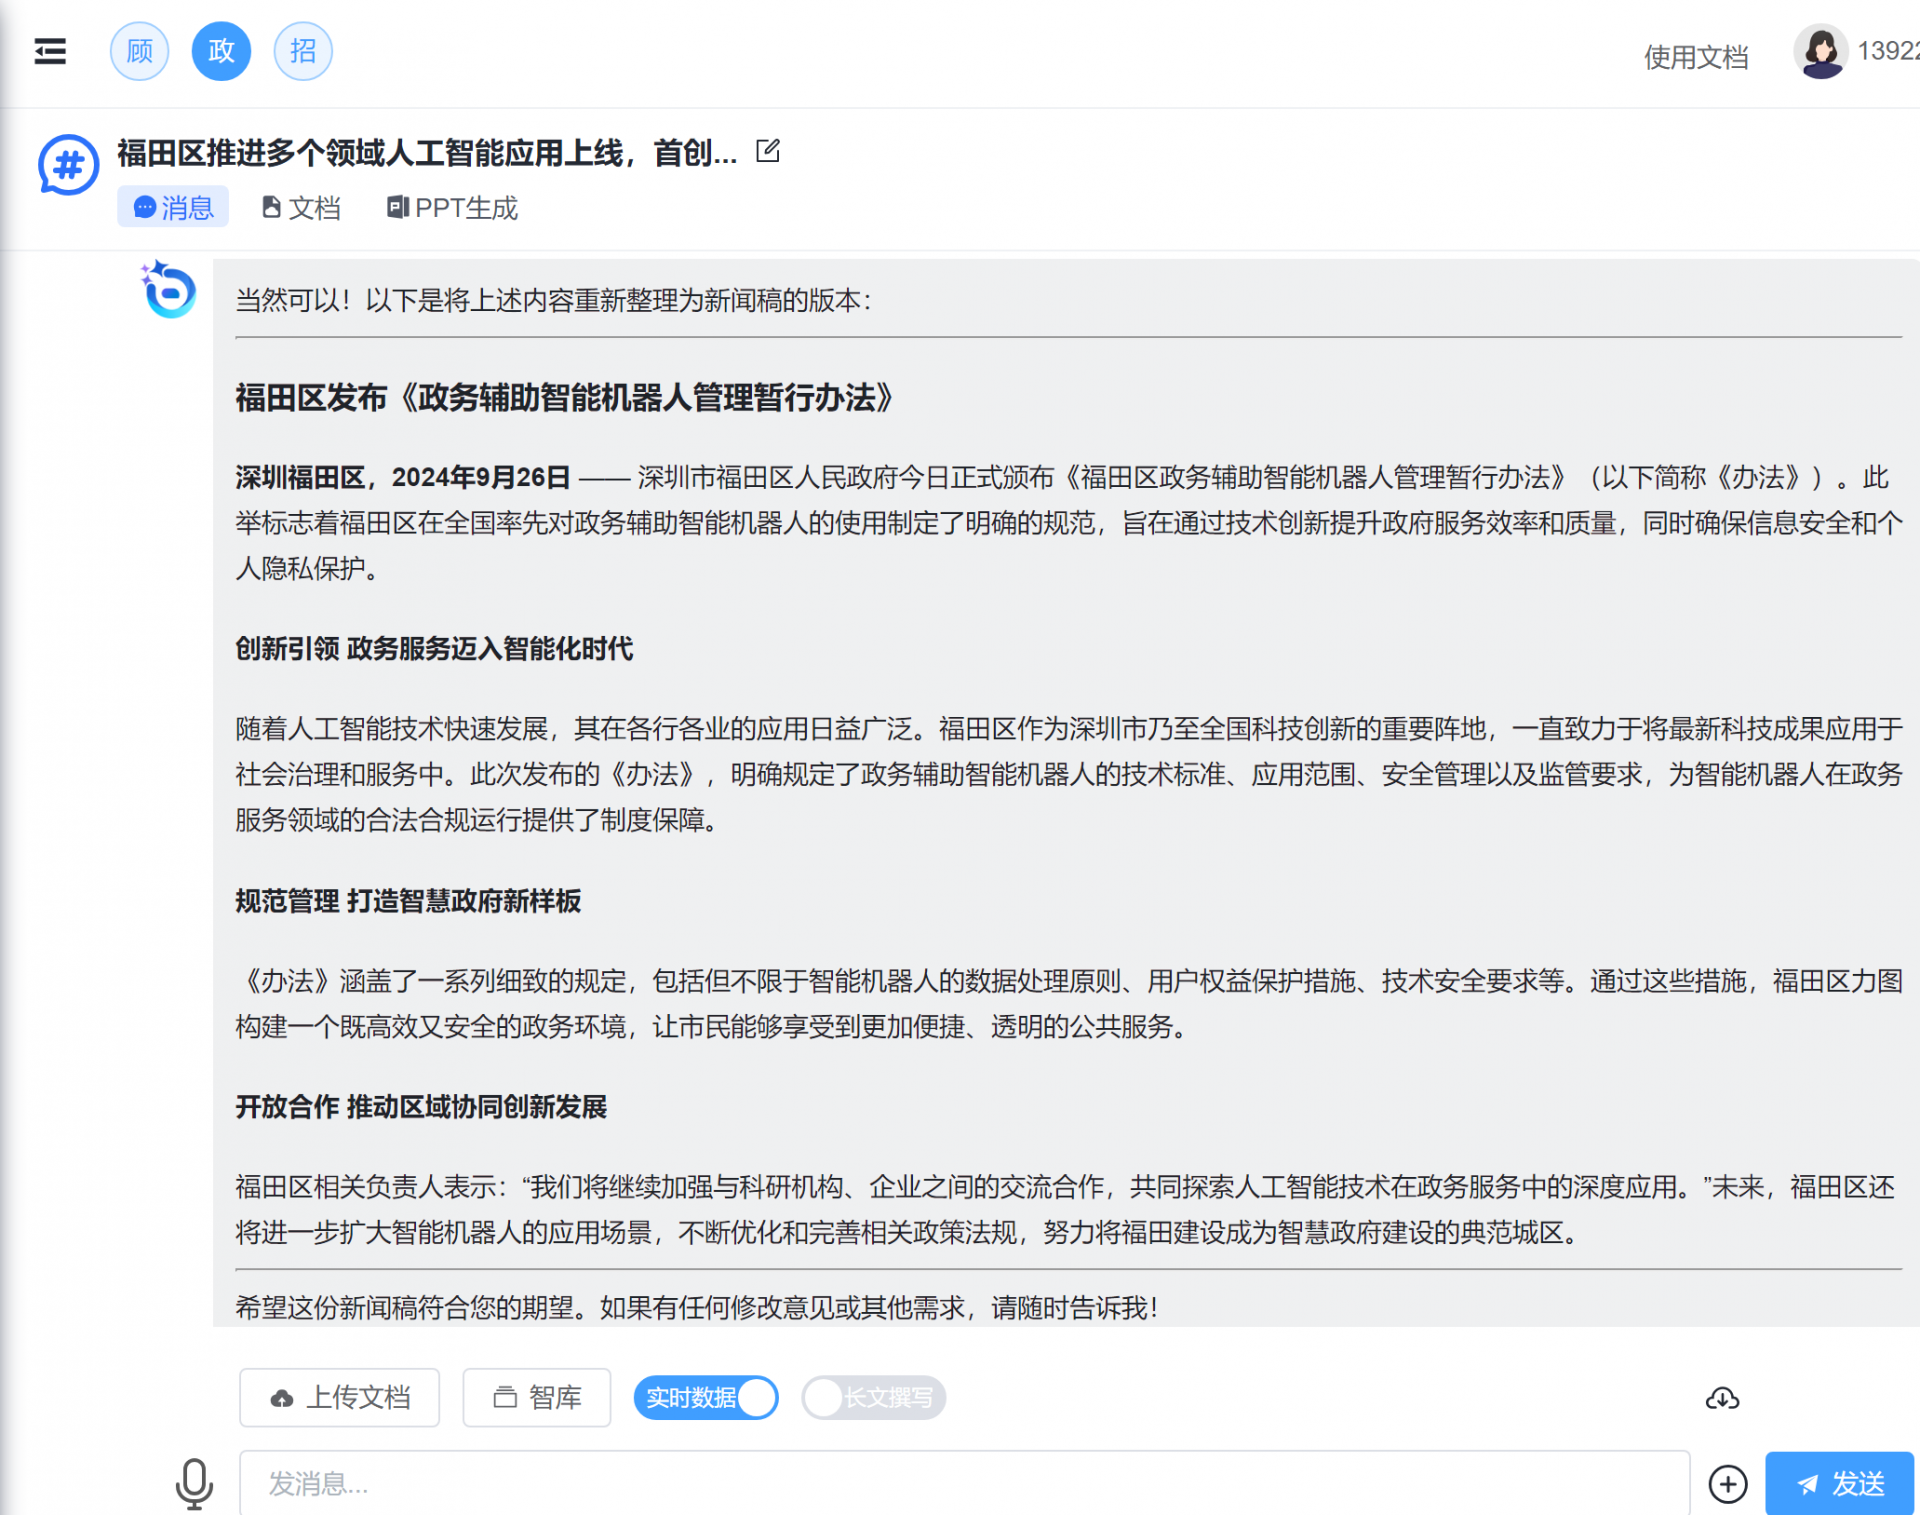Screen dimensions: 1920x1515
Task: Click the user phone number 1392
Action: [x=1888, y=51]
